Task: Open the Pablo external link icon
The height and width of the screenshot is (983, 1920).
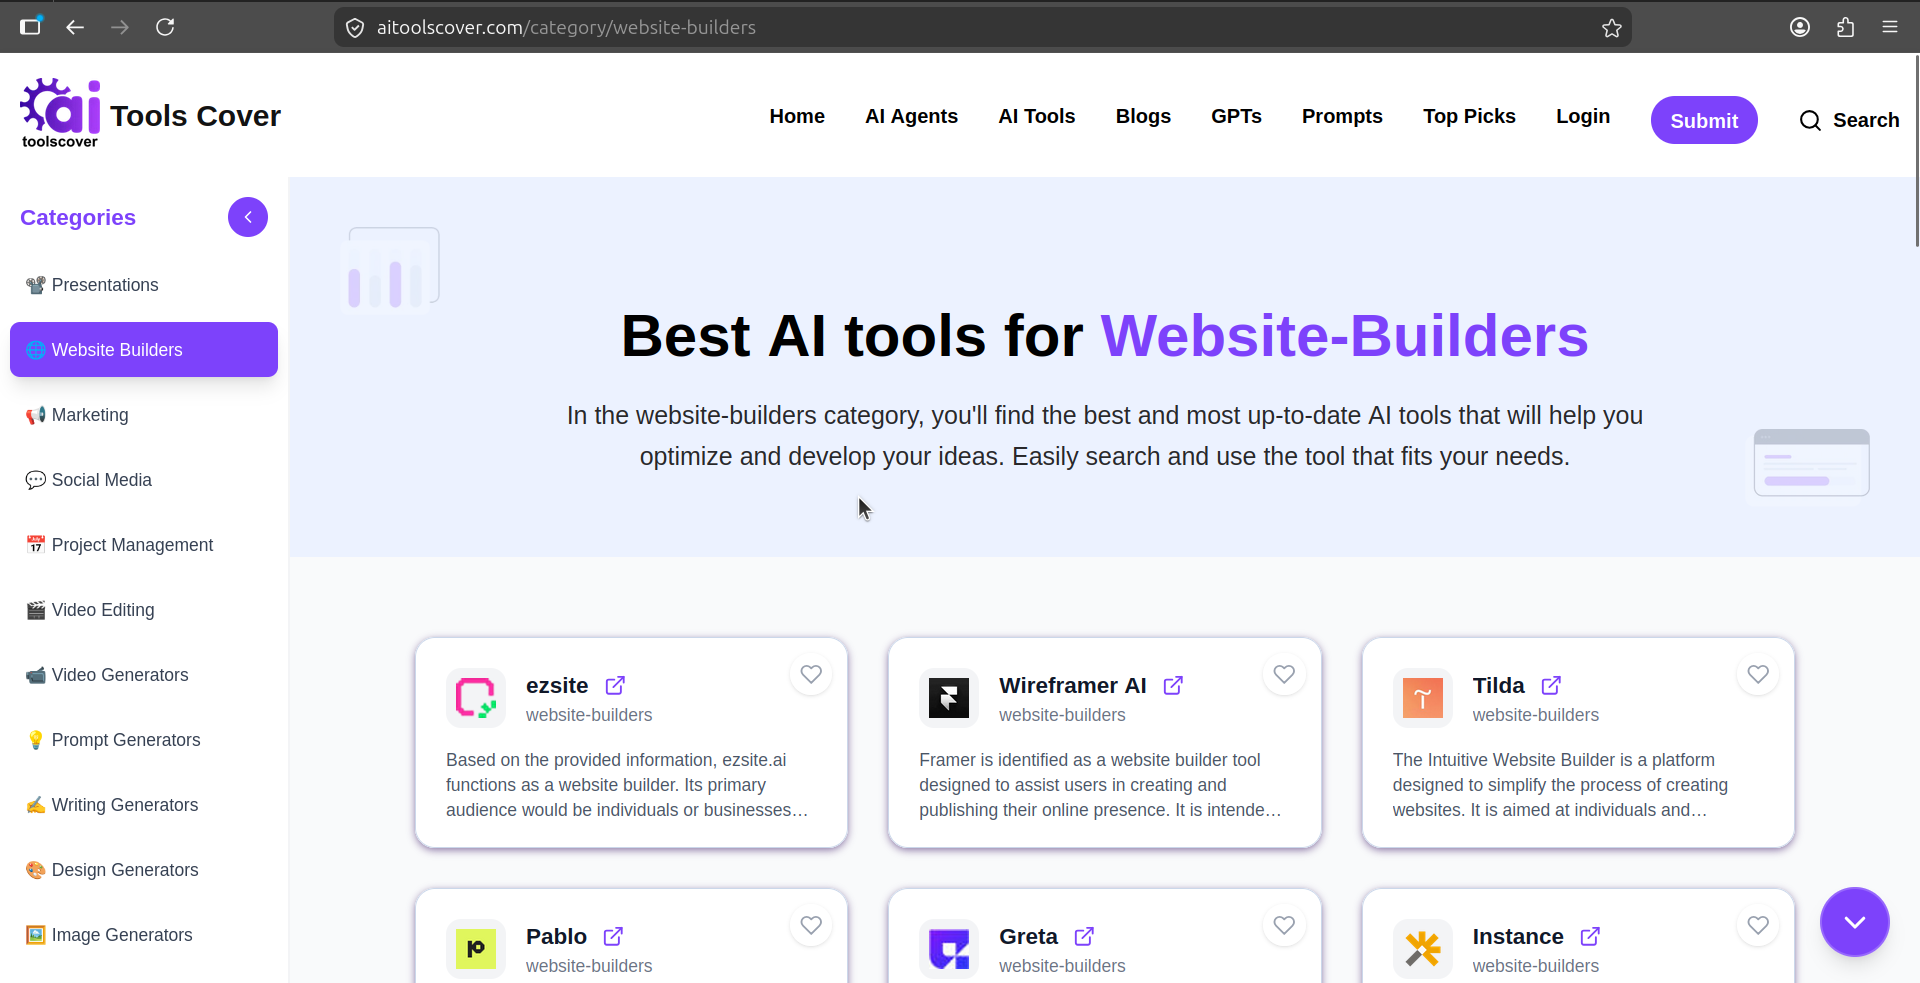Action: [x=613, y=936]
